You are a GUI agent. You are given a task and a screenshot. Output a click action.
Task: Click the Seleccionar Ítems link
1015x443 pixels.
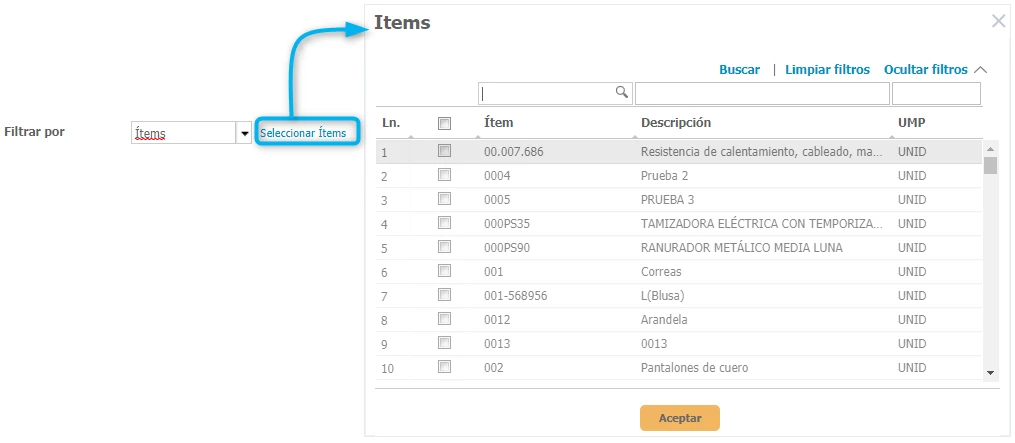(303, 133)
